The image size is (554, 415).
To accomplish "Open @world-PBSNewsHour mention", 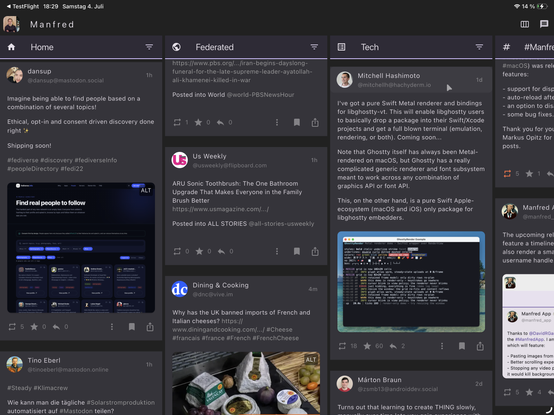I will [260, 95].
